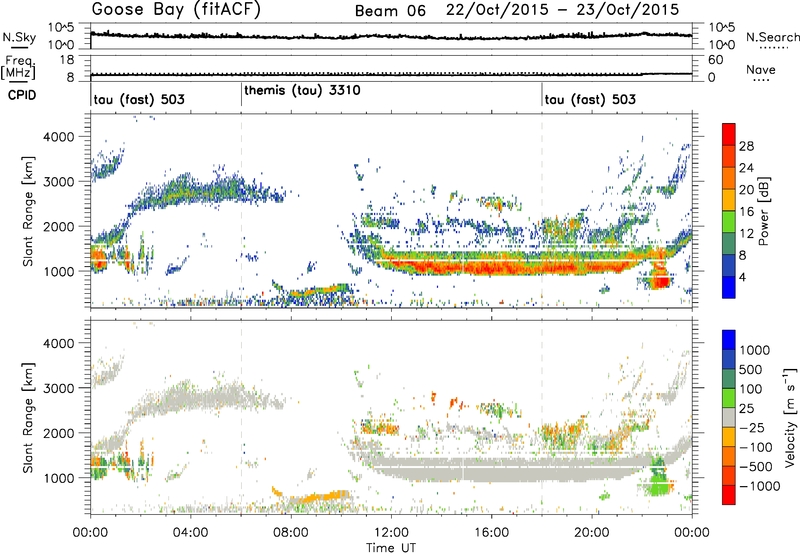
Task: Click the 'Power [dB]' colorbar label
Action: 763,211
